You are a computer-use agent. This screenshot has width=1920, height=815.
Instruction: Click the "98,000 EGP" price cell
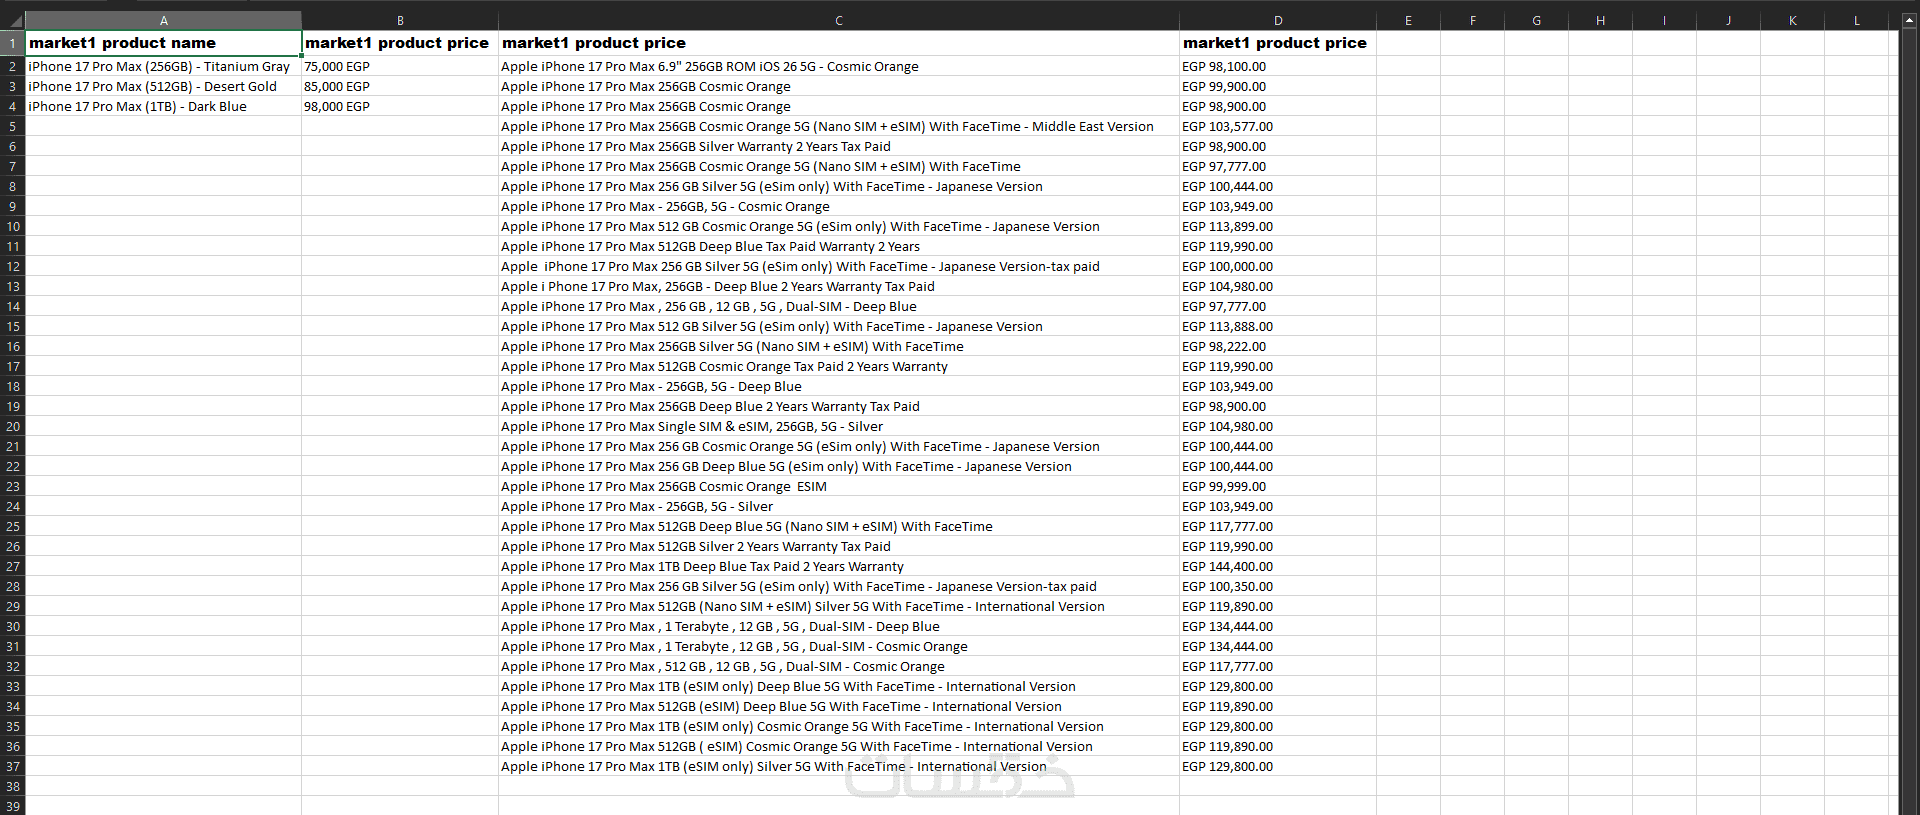pos(400,106)
